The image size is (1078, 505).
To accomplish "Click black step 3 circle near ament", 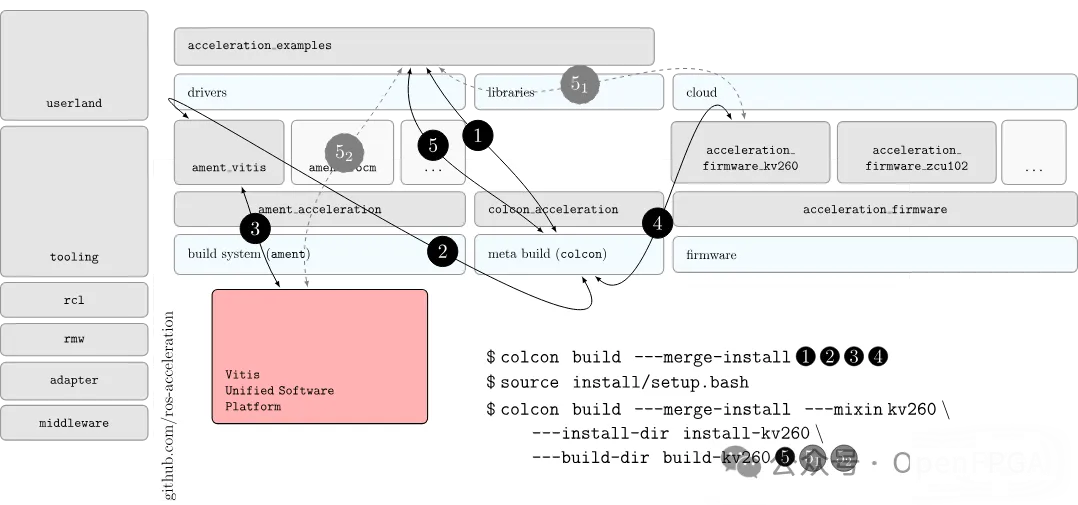I will tap(255, 229).
